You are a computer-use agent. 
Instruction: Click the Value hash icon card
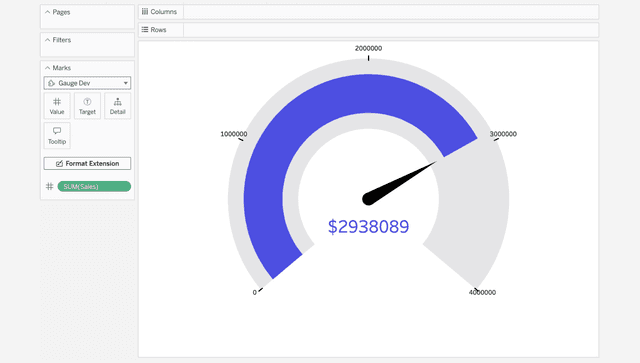point(57,106)
